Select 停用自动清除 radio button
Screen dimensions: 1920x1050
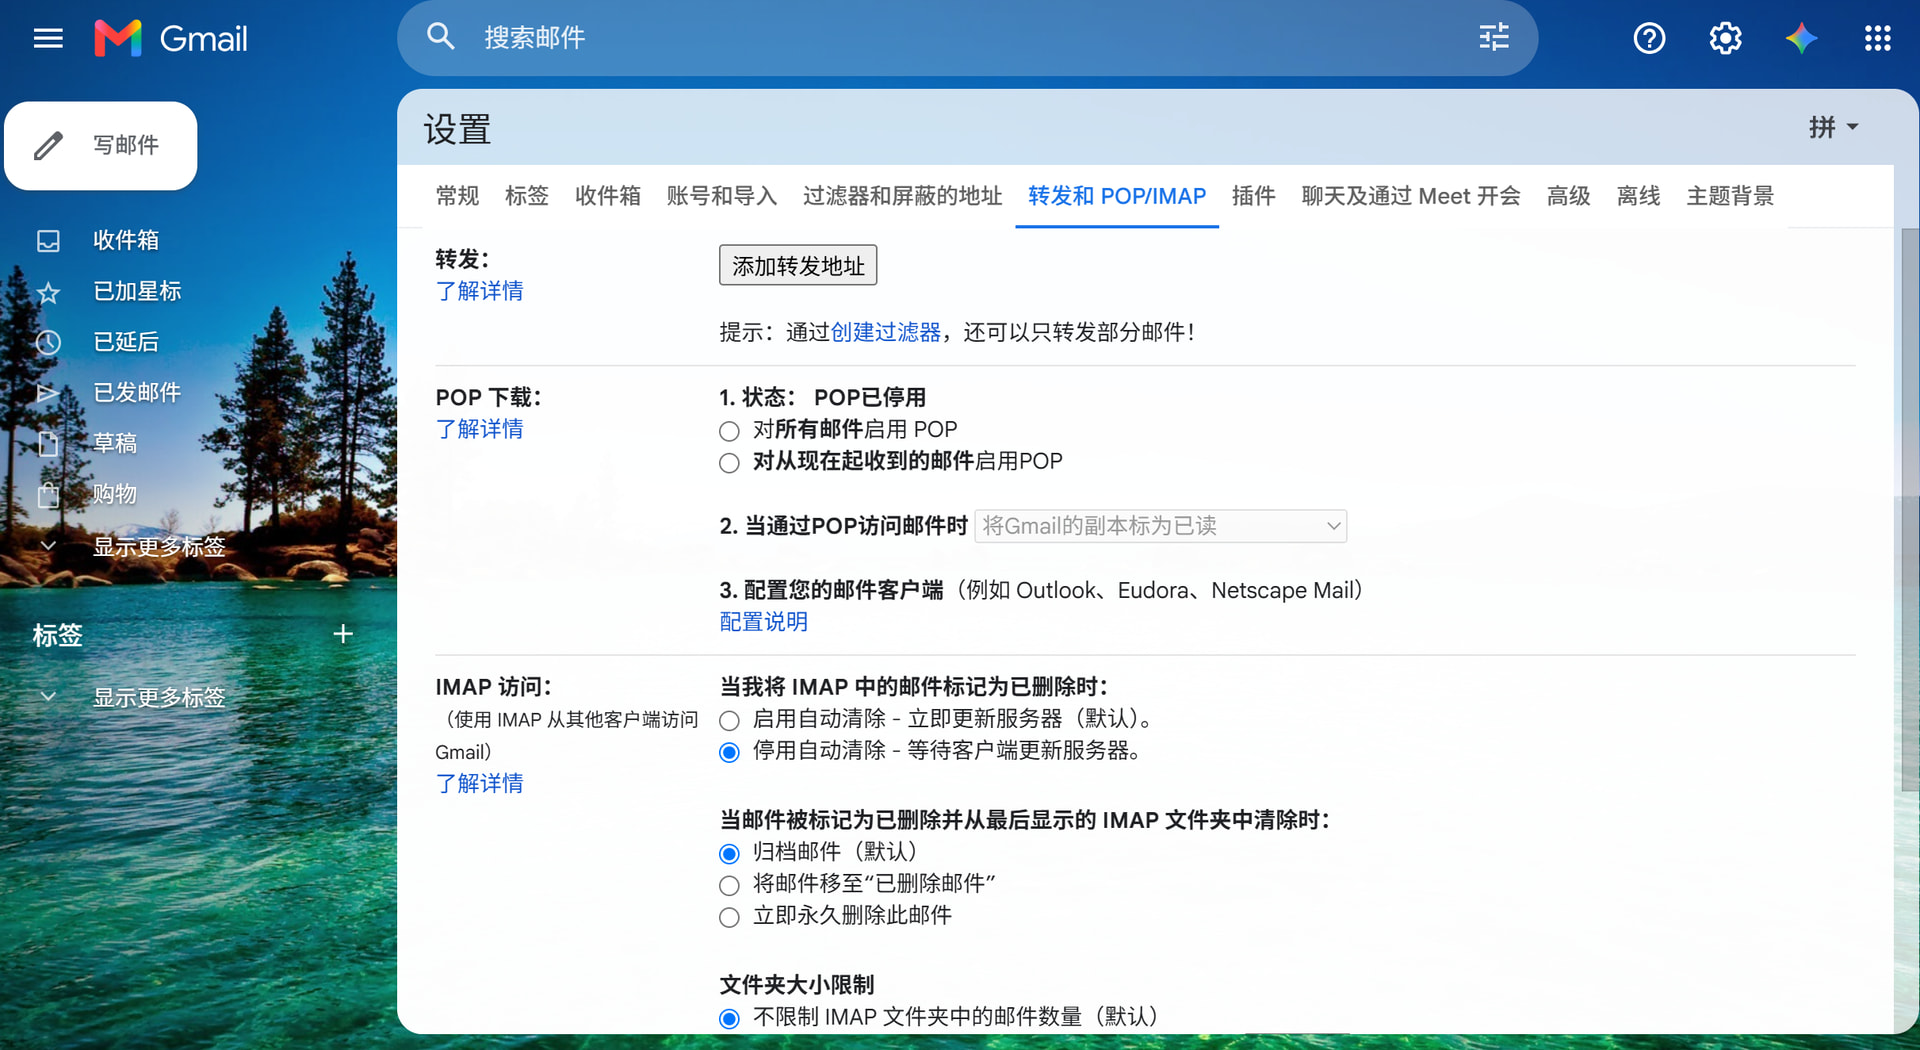(729, 752)
